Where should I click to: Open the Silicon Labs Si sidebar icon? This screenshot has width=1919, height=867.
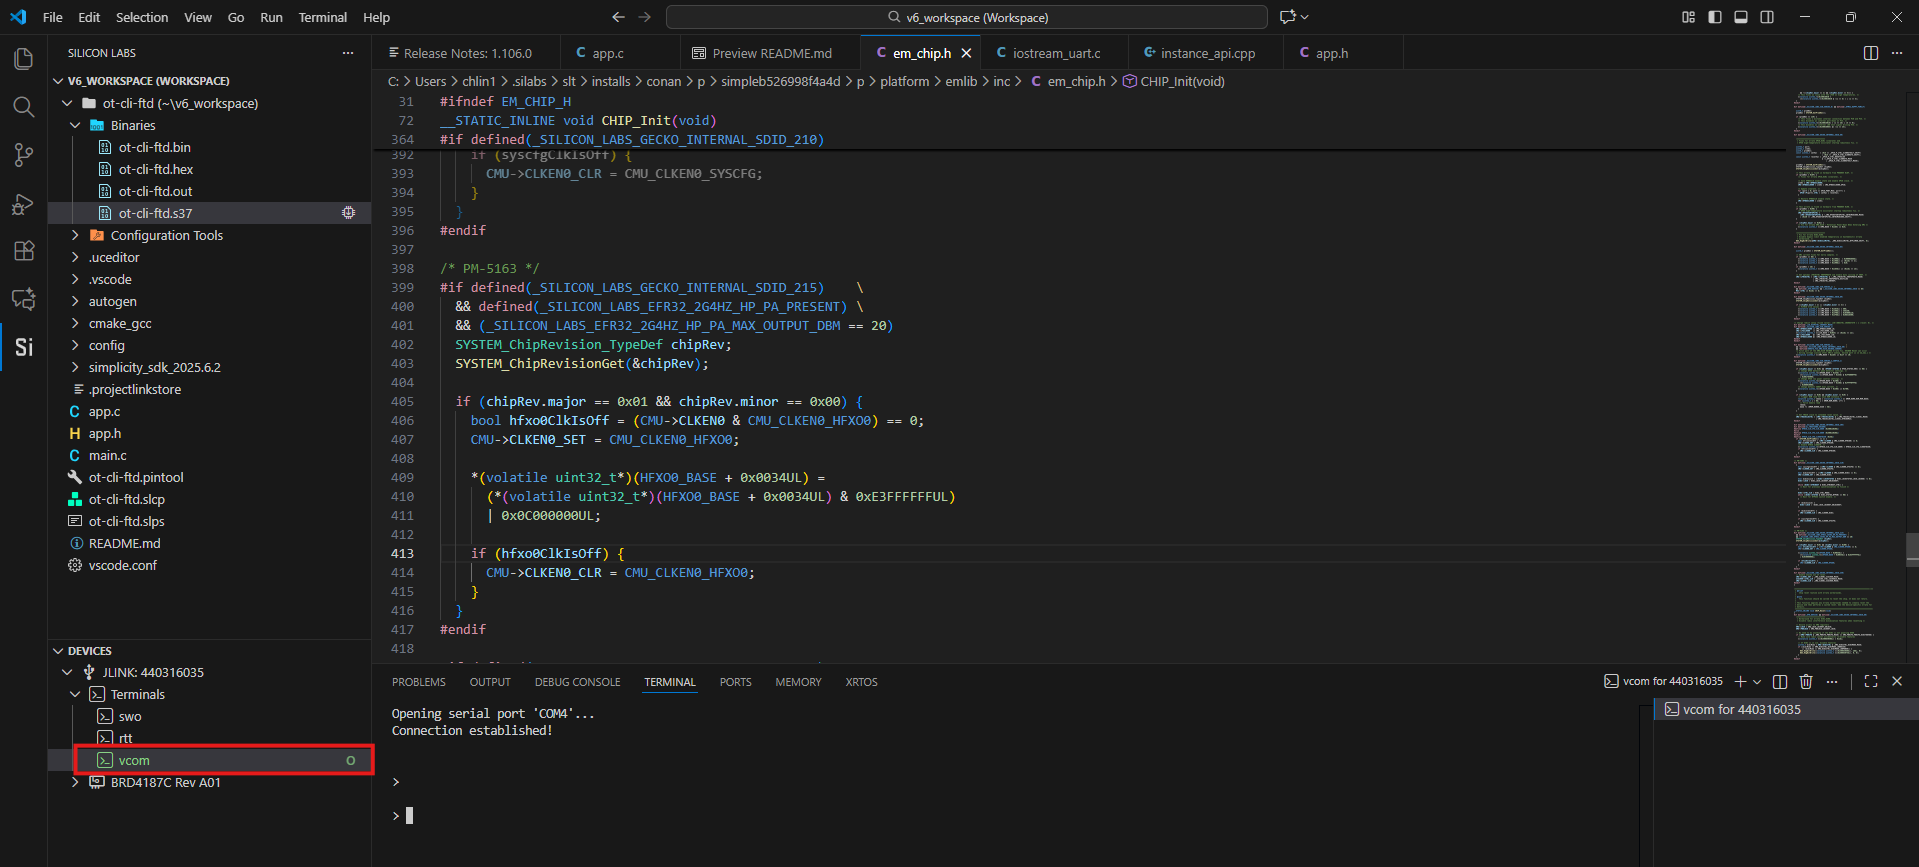pyautogui.click(x=23, y=347)
